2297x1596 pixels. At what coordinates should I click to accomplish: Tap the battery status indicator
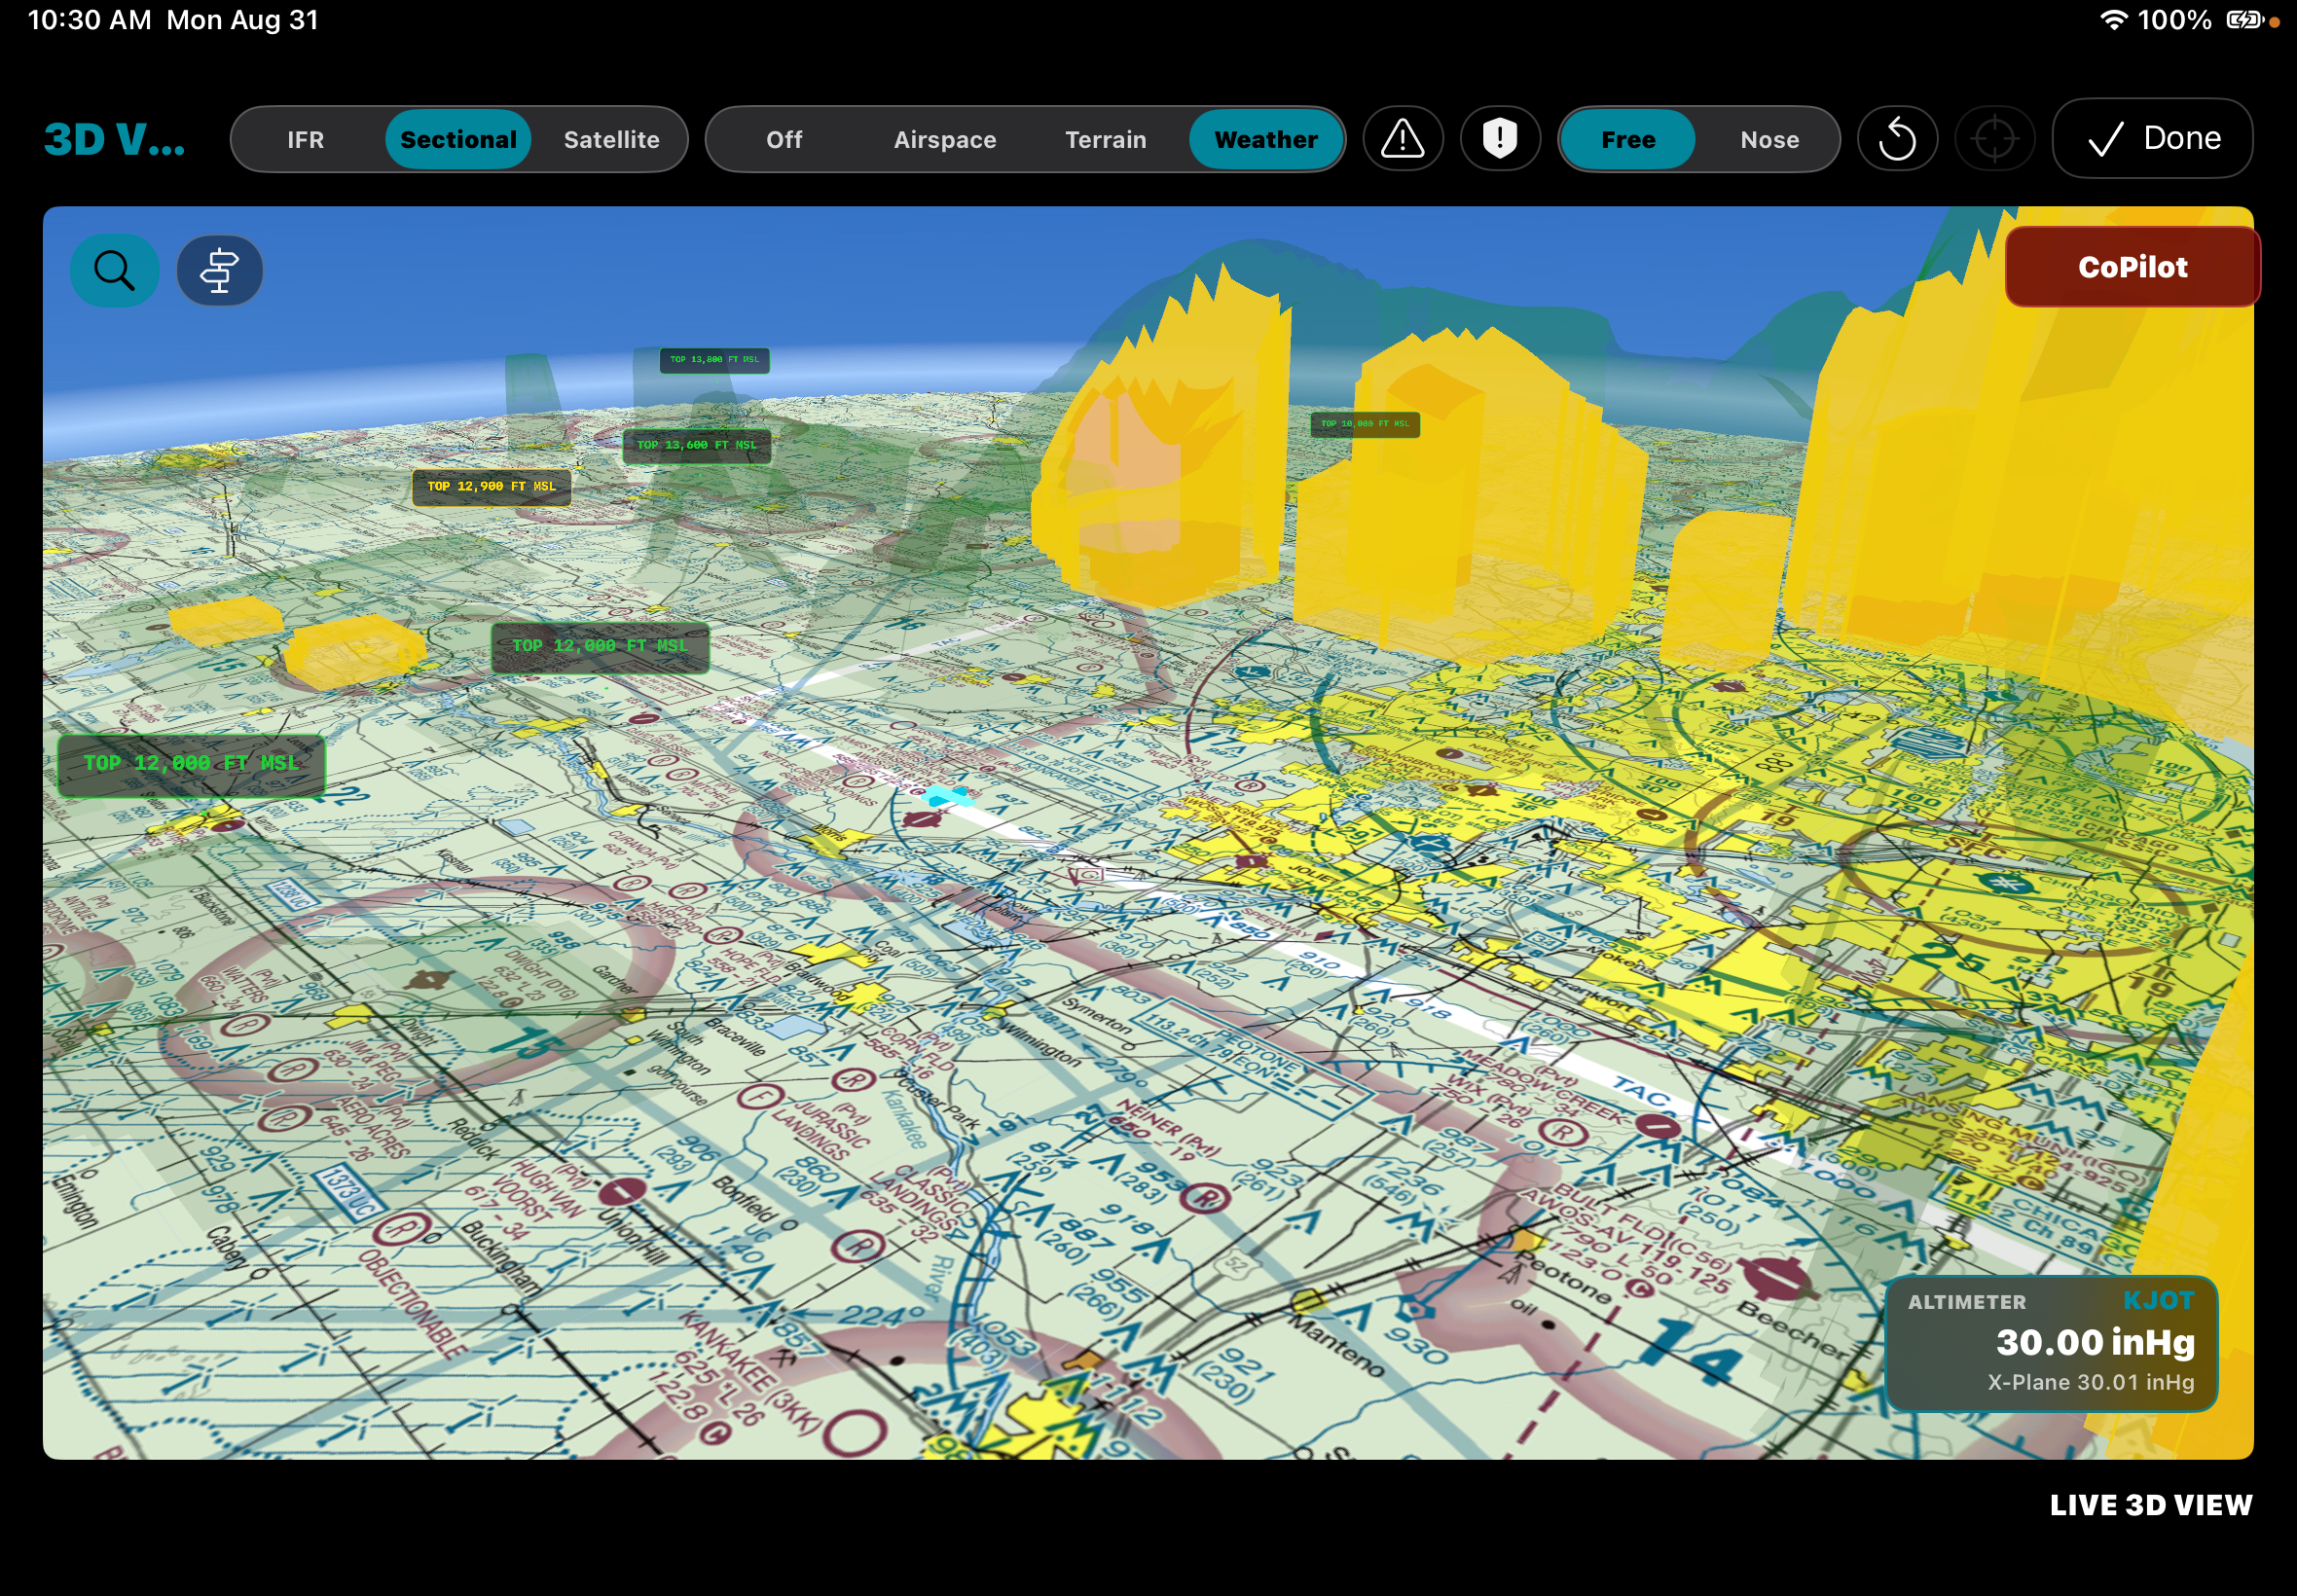pos(2244,20)
